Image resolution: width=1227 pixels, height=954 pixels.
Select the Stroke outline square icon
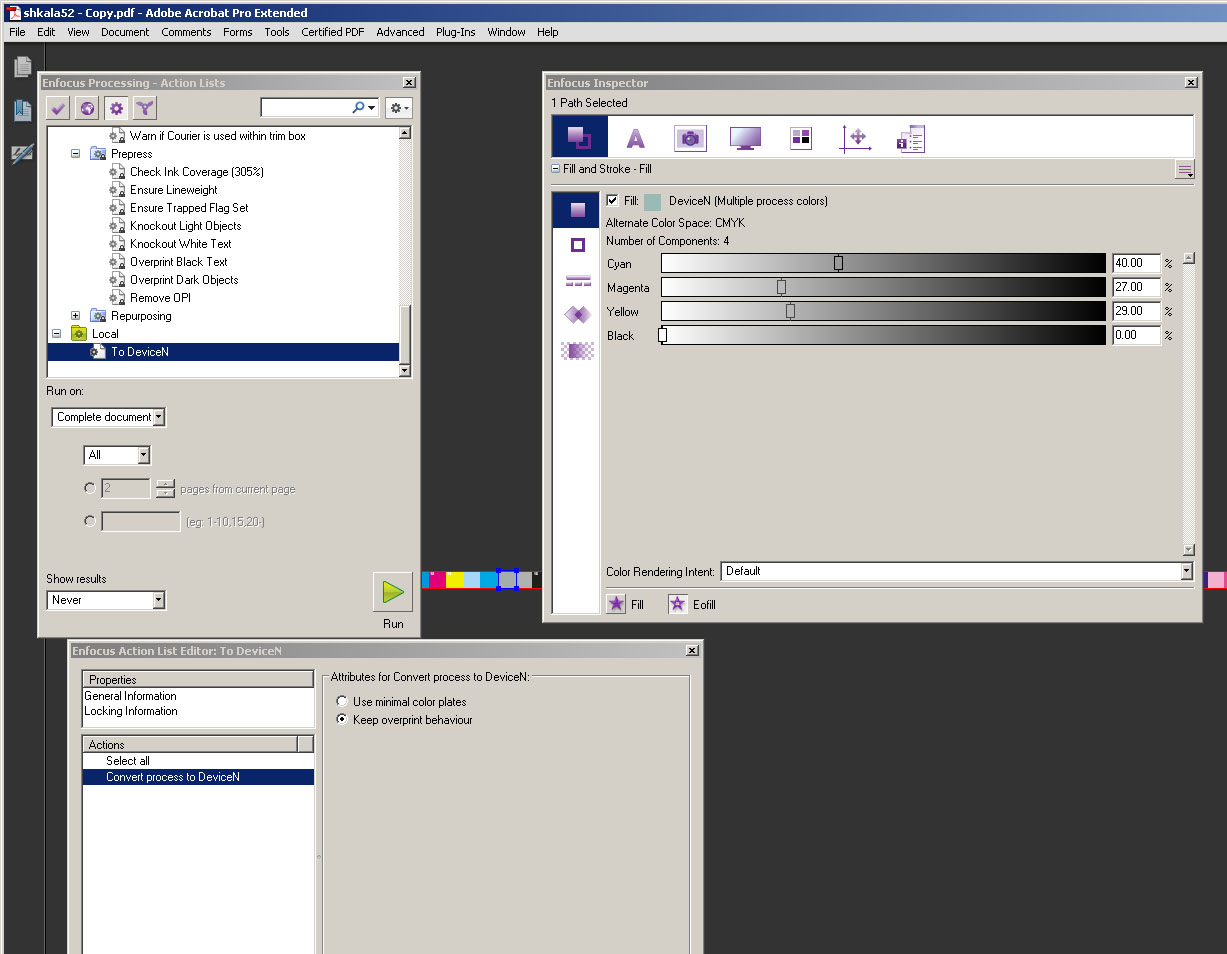coord(577,245)
